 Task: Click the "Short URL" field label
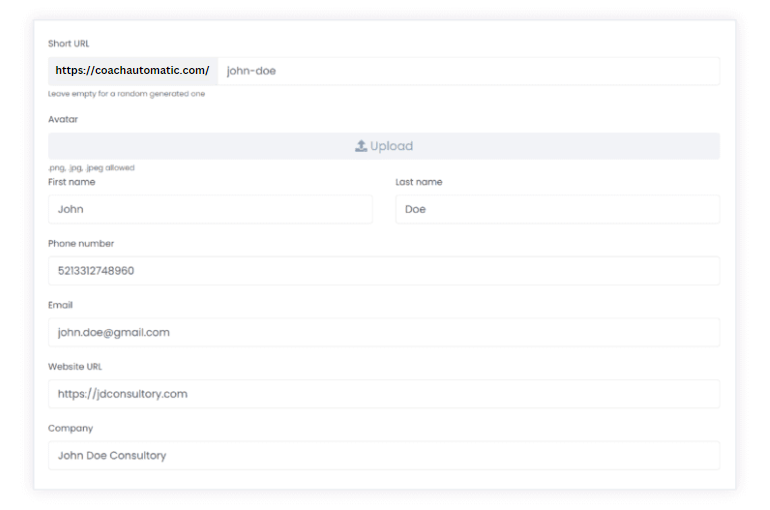point(68,44)
